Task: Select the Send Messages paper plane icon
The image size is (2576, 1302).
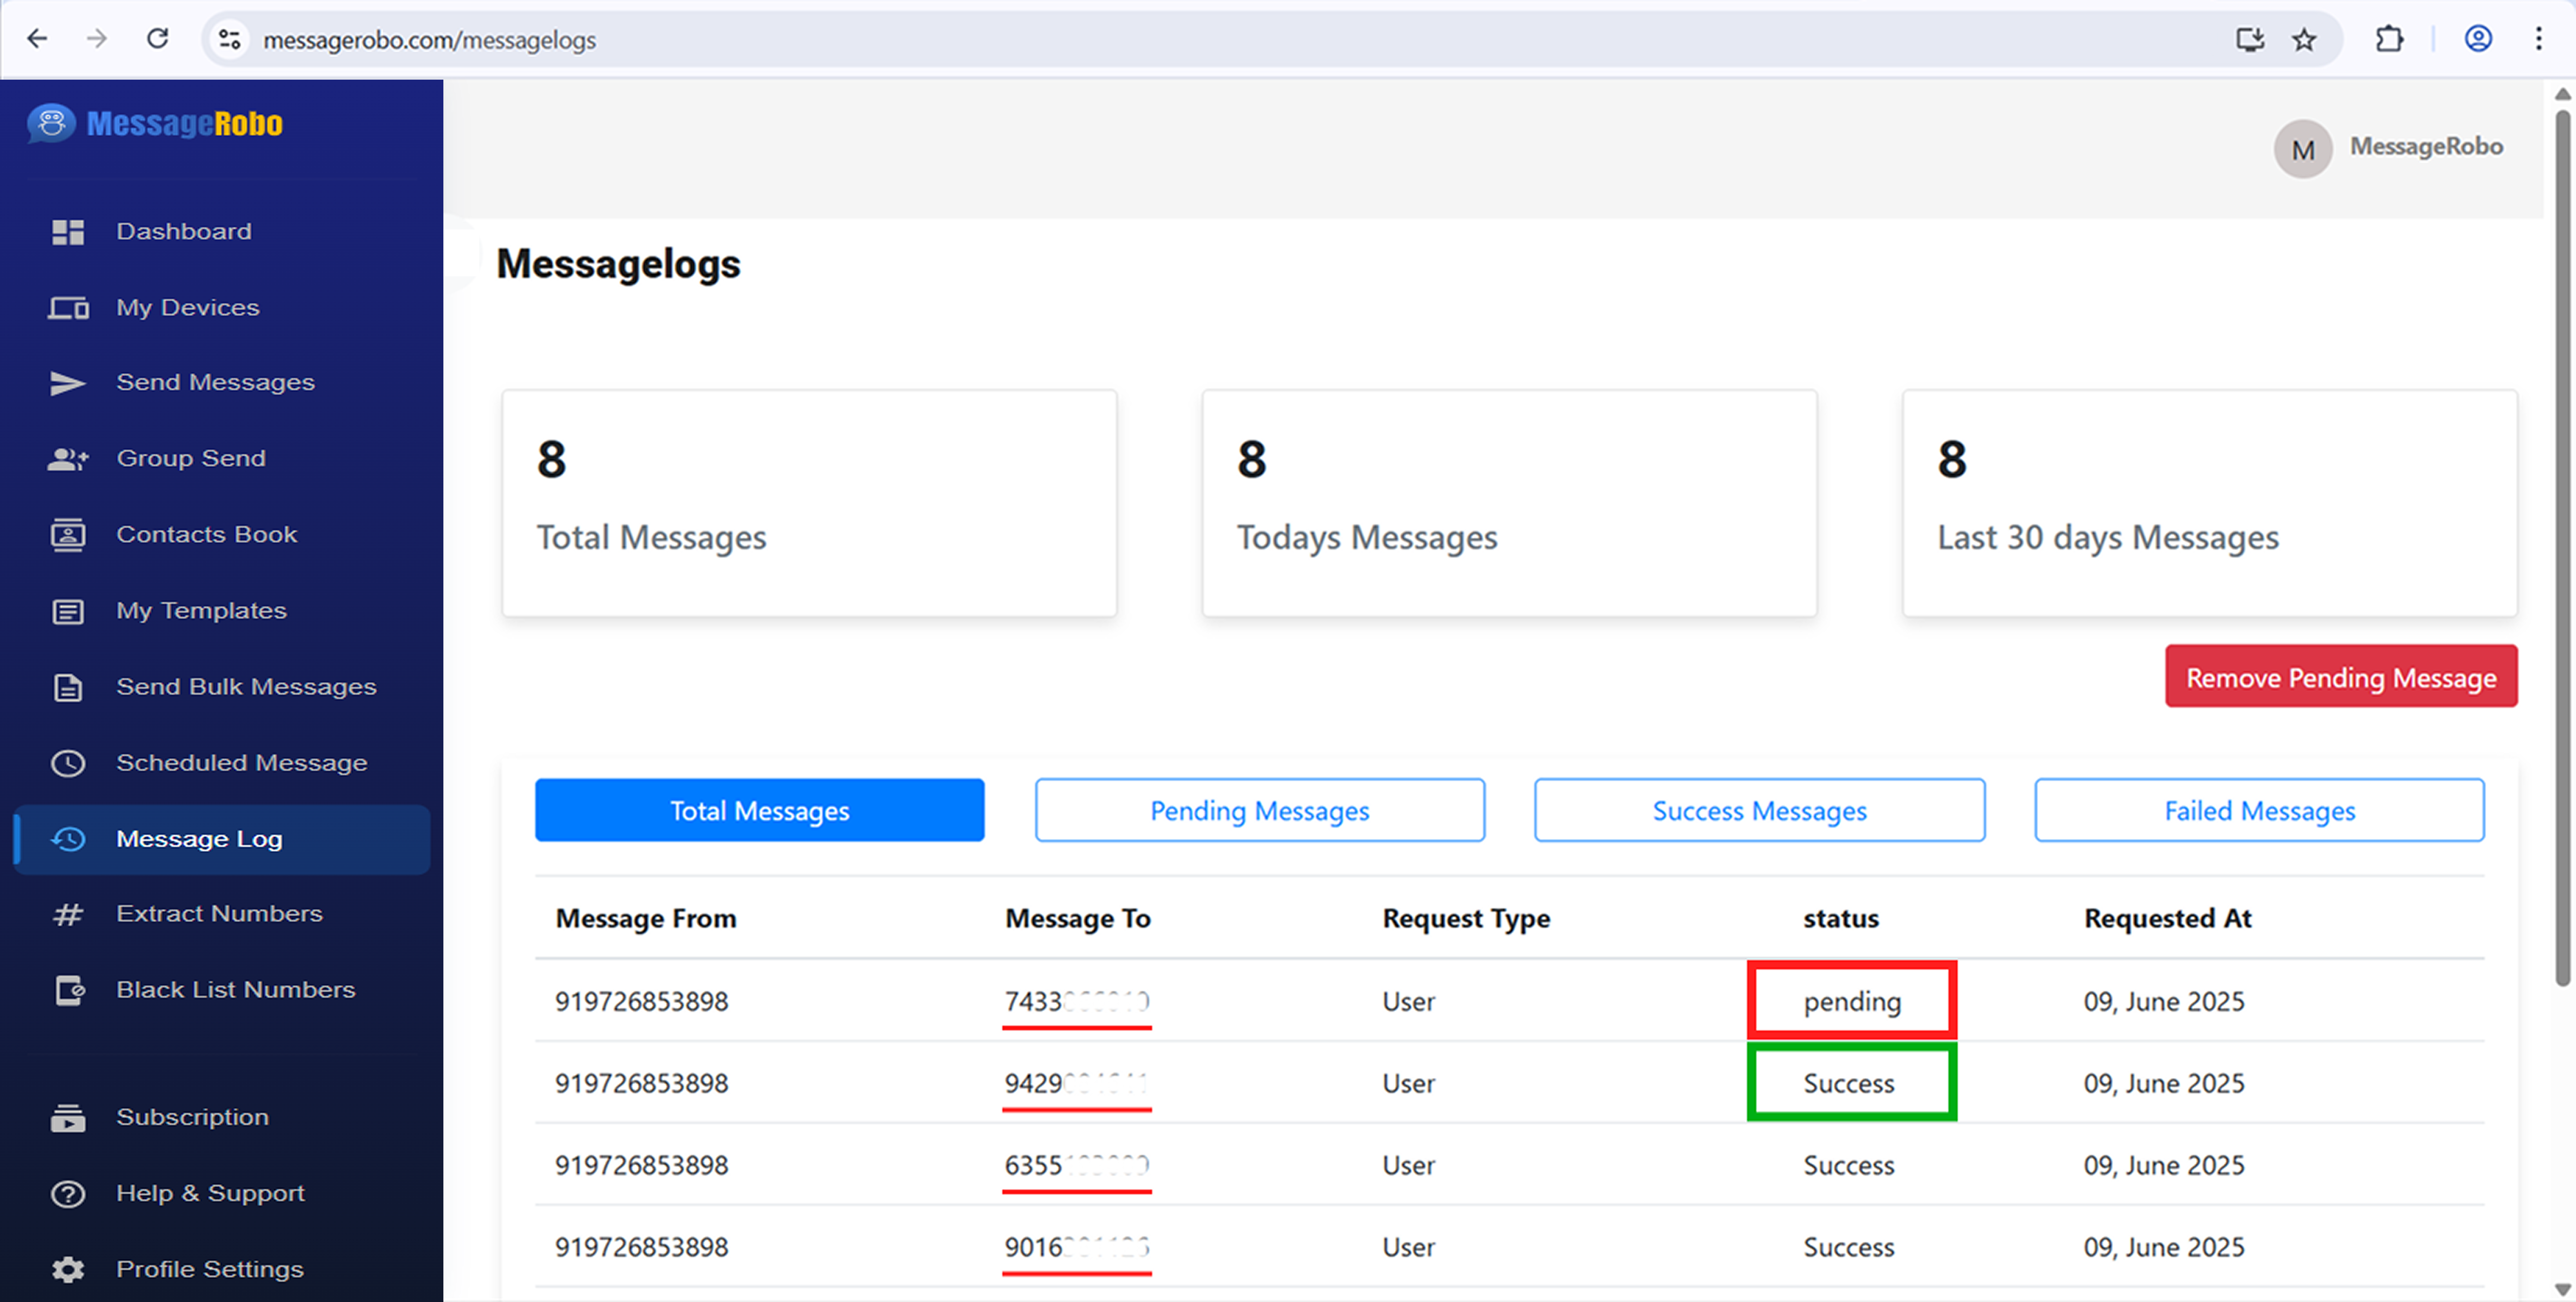Action: pos(67,383)
